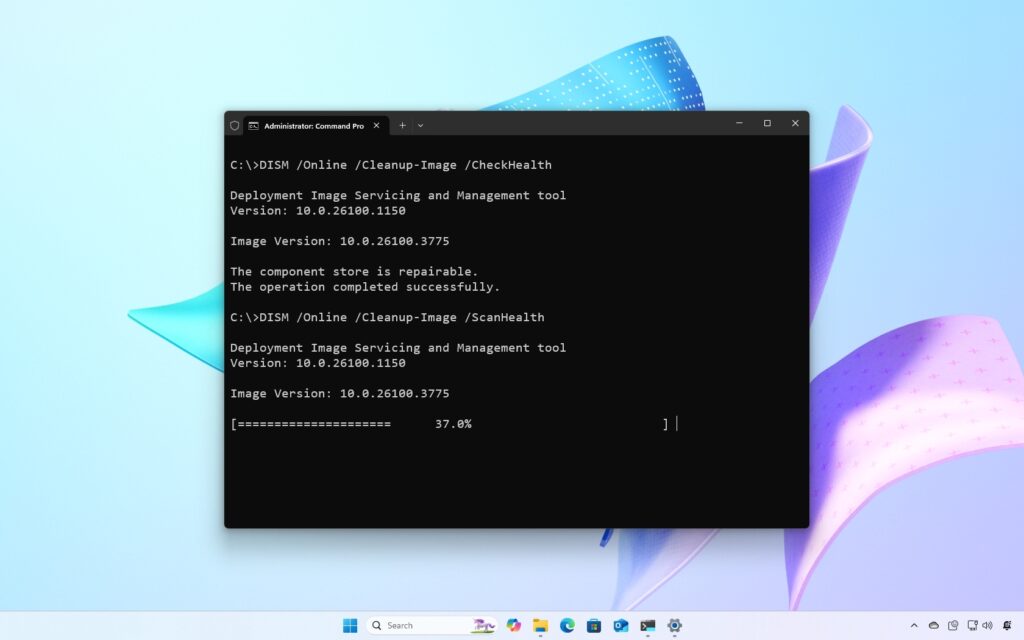
Task: Open a new terminal tab with the plus button
Action: (x=402, y=124)
